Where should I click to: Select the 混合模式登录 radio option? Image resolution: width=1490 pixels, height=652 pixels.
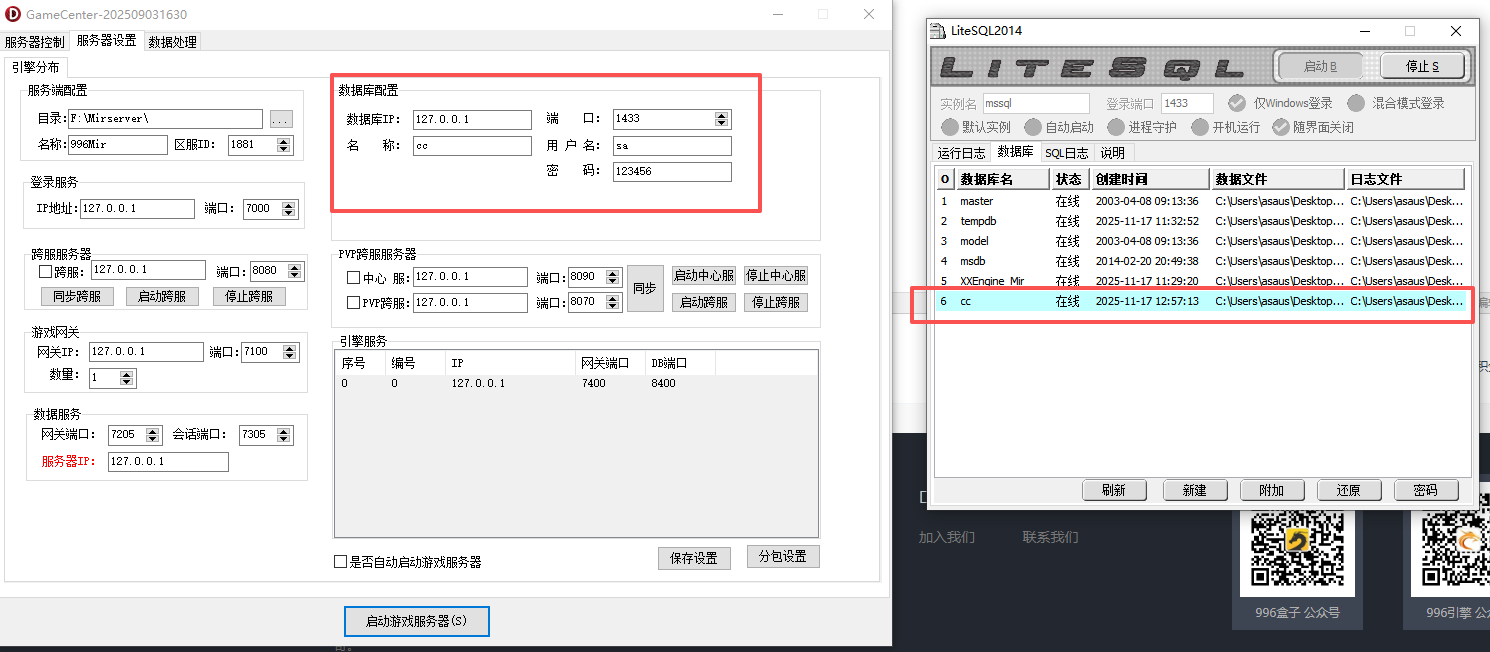coord(1358,103)
